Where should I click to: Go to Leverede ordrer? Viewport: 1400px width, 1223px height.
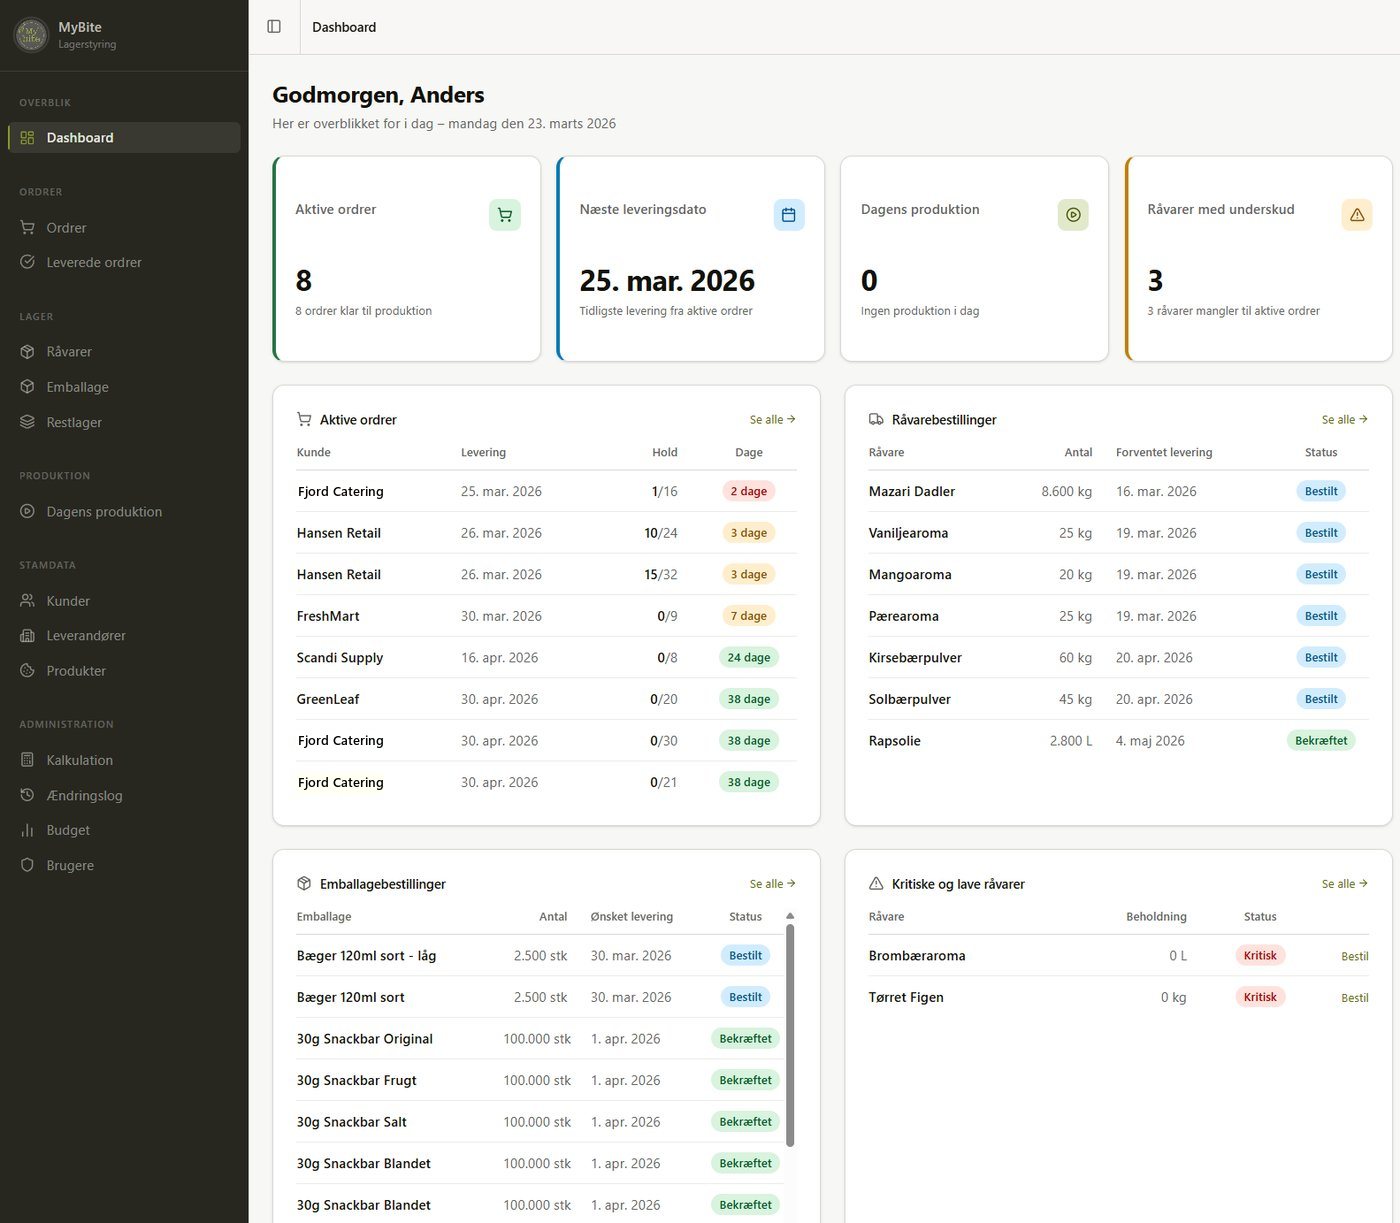(x=124, y=262)
